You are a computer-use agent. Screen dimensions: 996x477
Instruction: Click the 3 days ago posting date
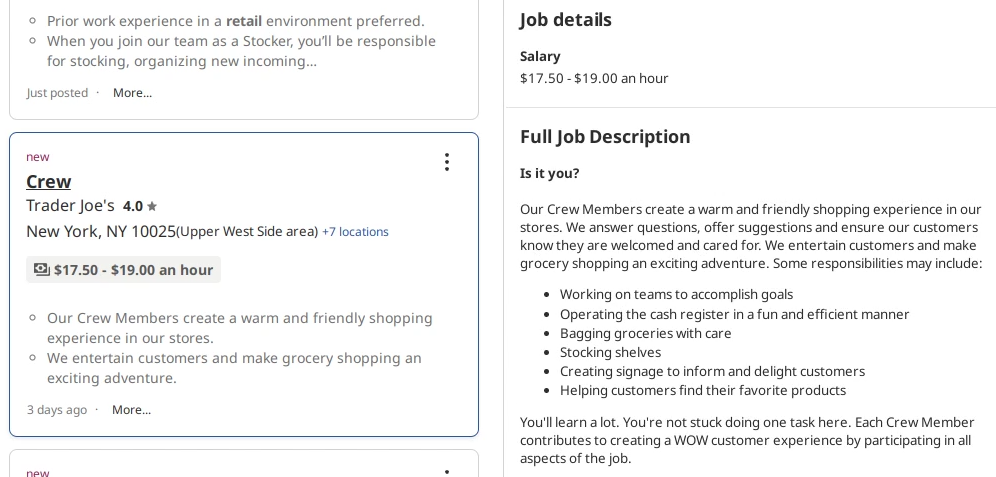pos(56,410)
